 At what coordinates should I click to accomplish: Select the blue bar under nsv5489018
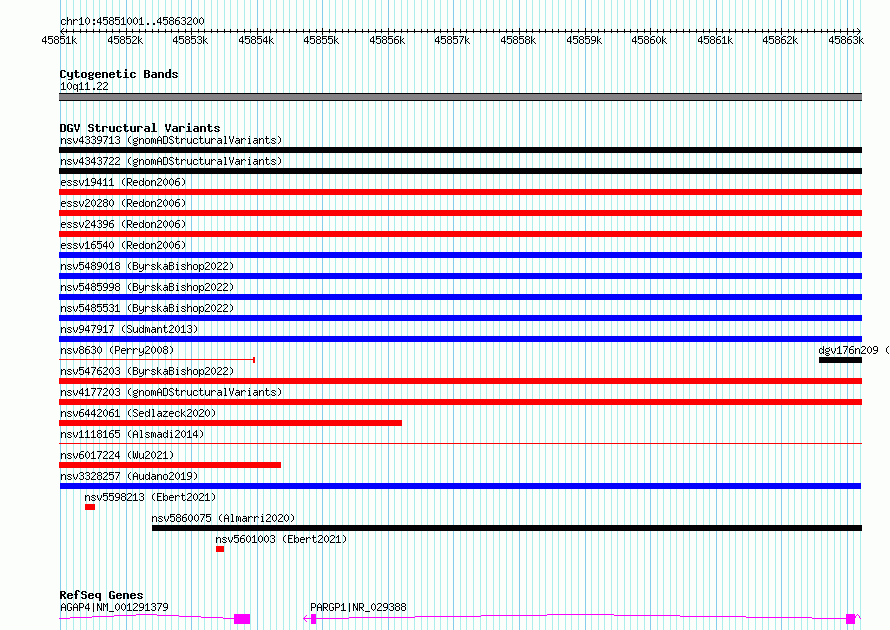[x=460, y=276]
